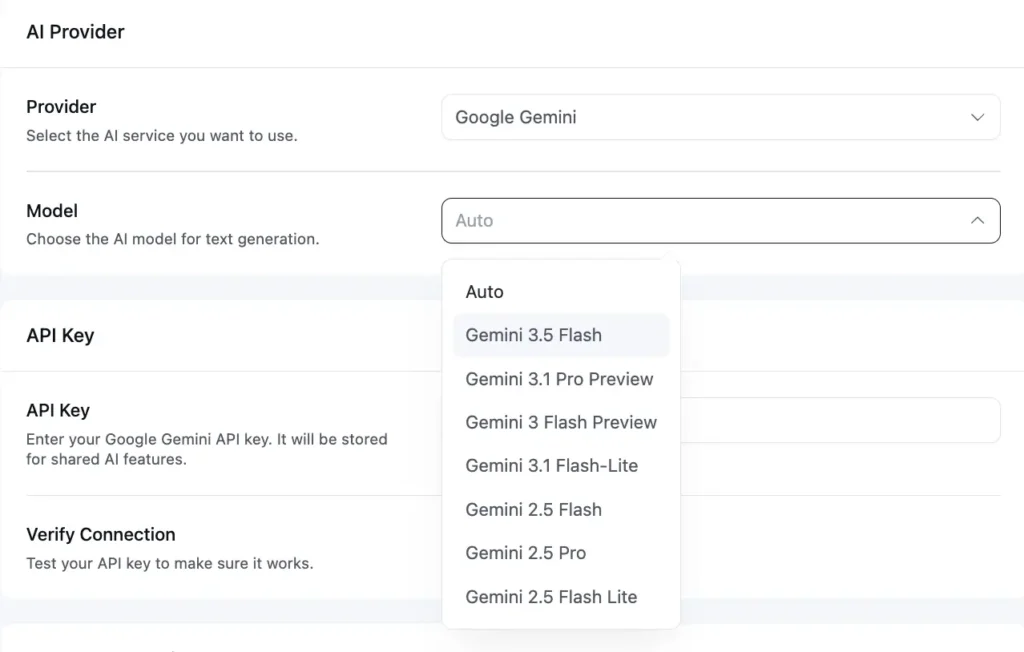Choose Gemini 3.5 Flash model option
Viewport: 1024px width, 652px height.
click(x=561, y=335)
